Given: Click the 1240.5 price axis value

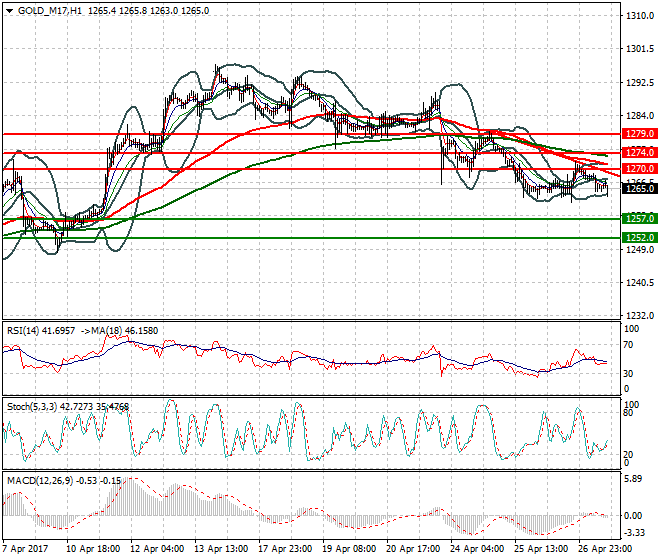Looking at the screenshot, I should click(x=640, y=283).
